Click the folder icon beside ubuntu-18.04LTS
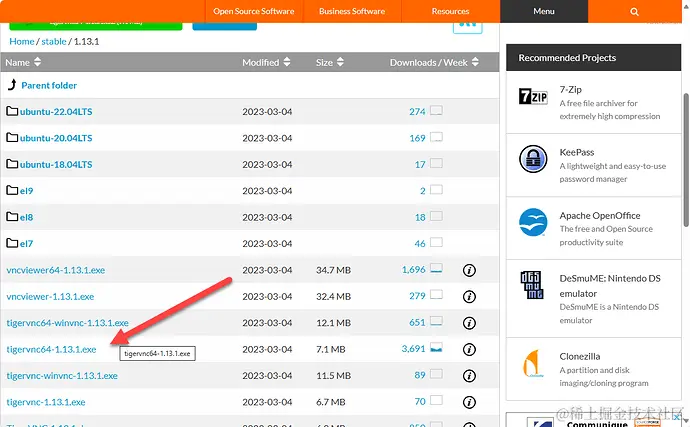 (12, 164)
